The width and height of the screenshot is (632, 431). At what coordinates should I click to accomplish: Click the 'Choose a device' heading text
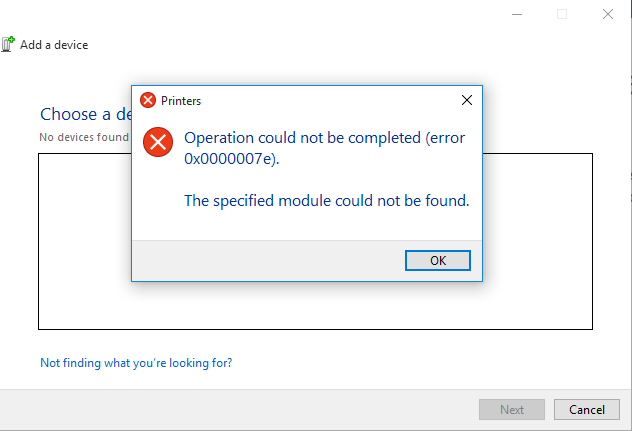pos(86,115)
